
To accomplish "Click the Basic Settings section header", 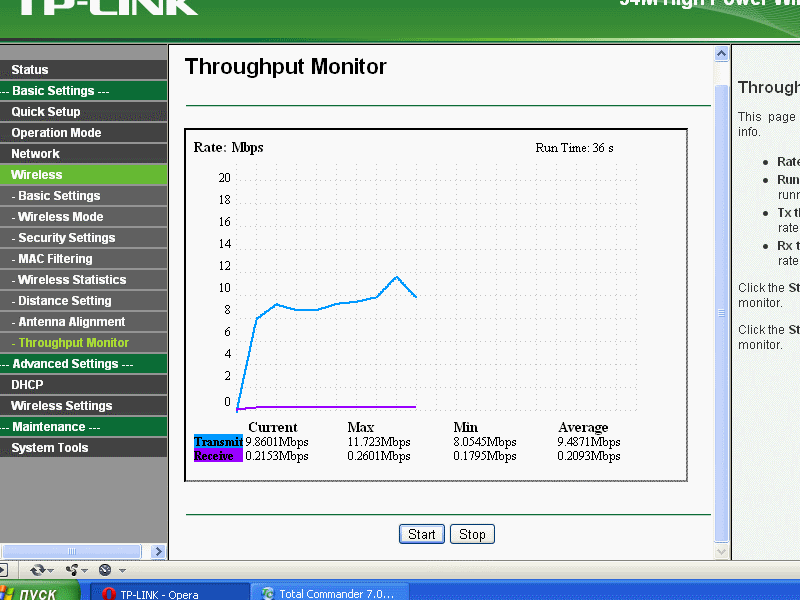I will (83, 91).
